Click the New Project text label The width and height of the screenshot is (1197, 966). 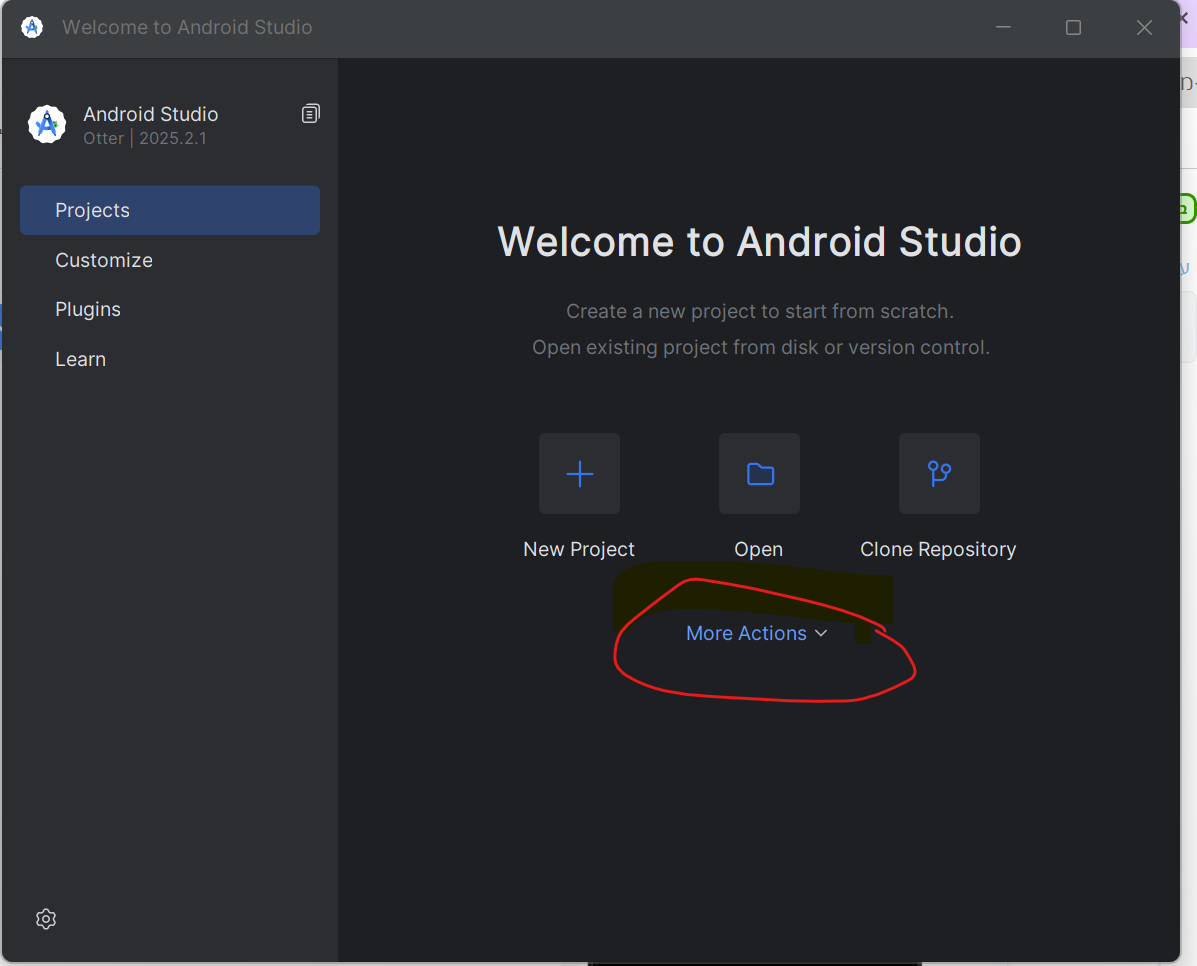[579, 549]
